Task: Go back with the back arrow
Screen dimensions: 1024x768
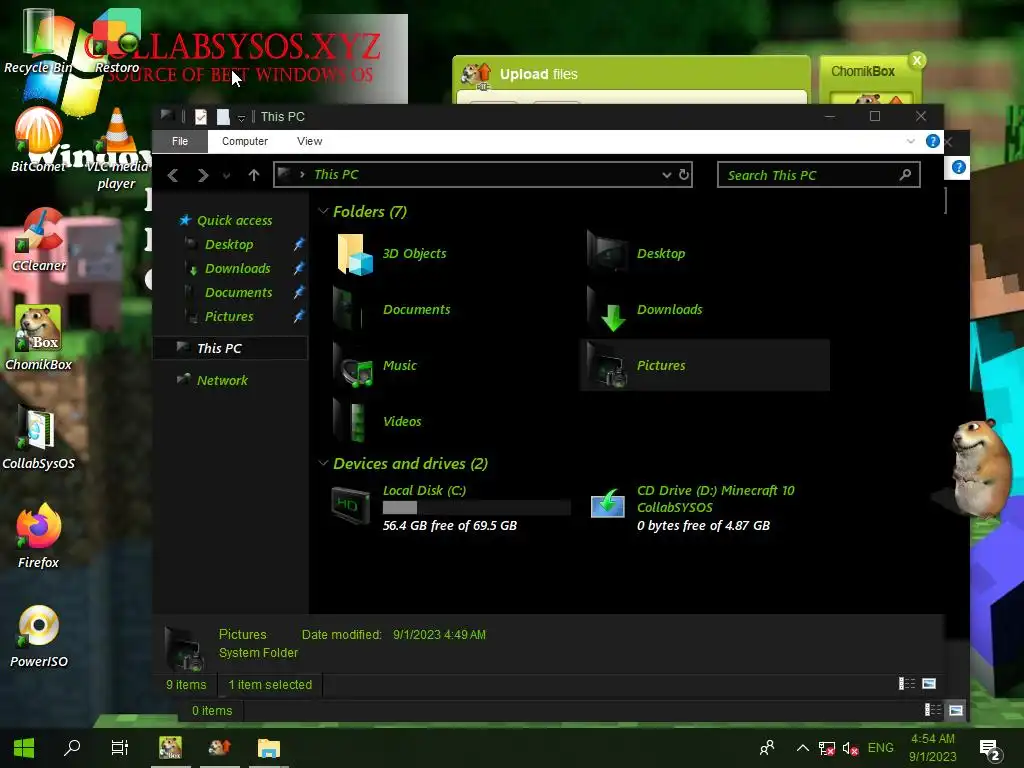Action: 173,175
